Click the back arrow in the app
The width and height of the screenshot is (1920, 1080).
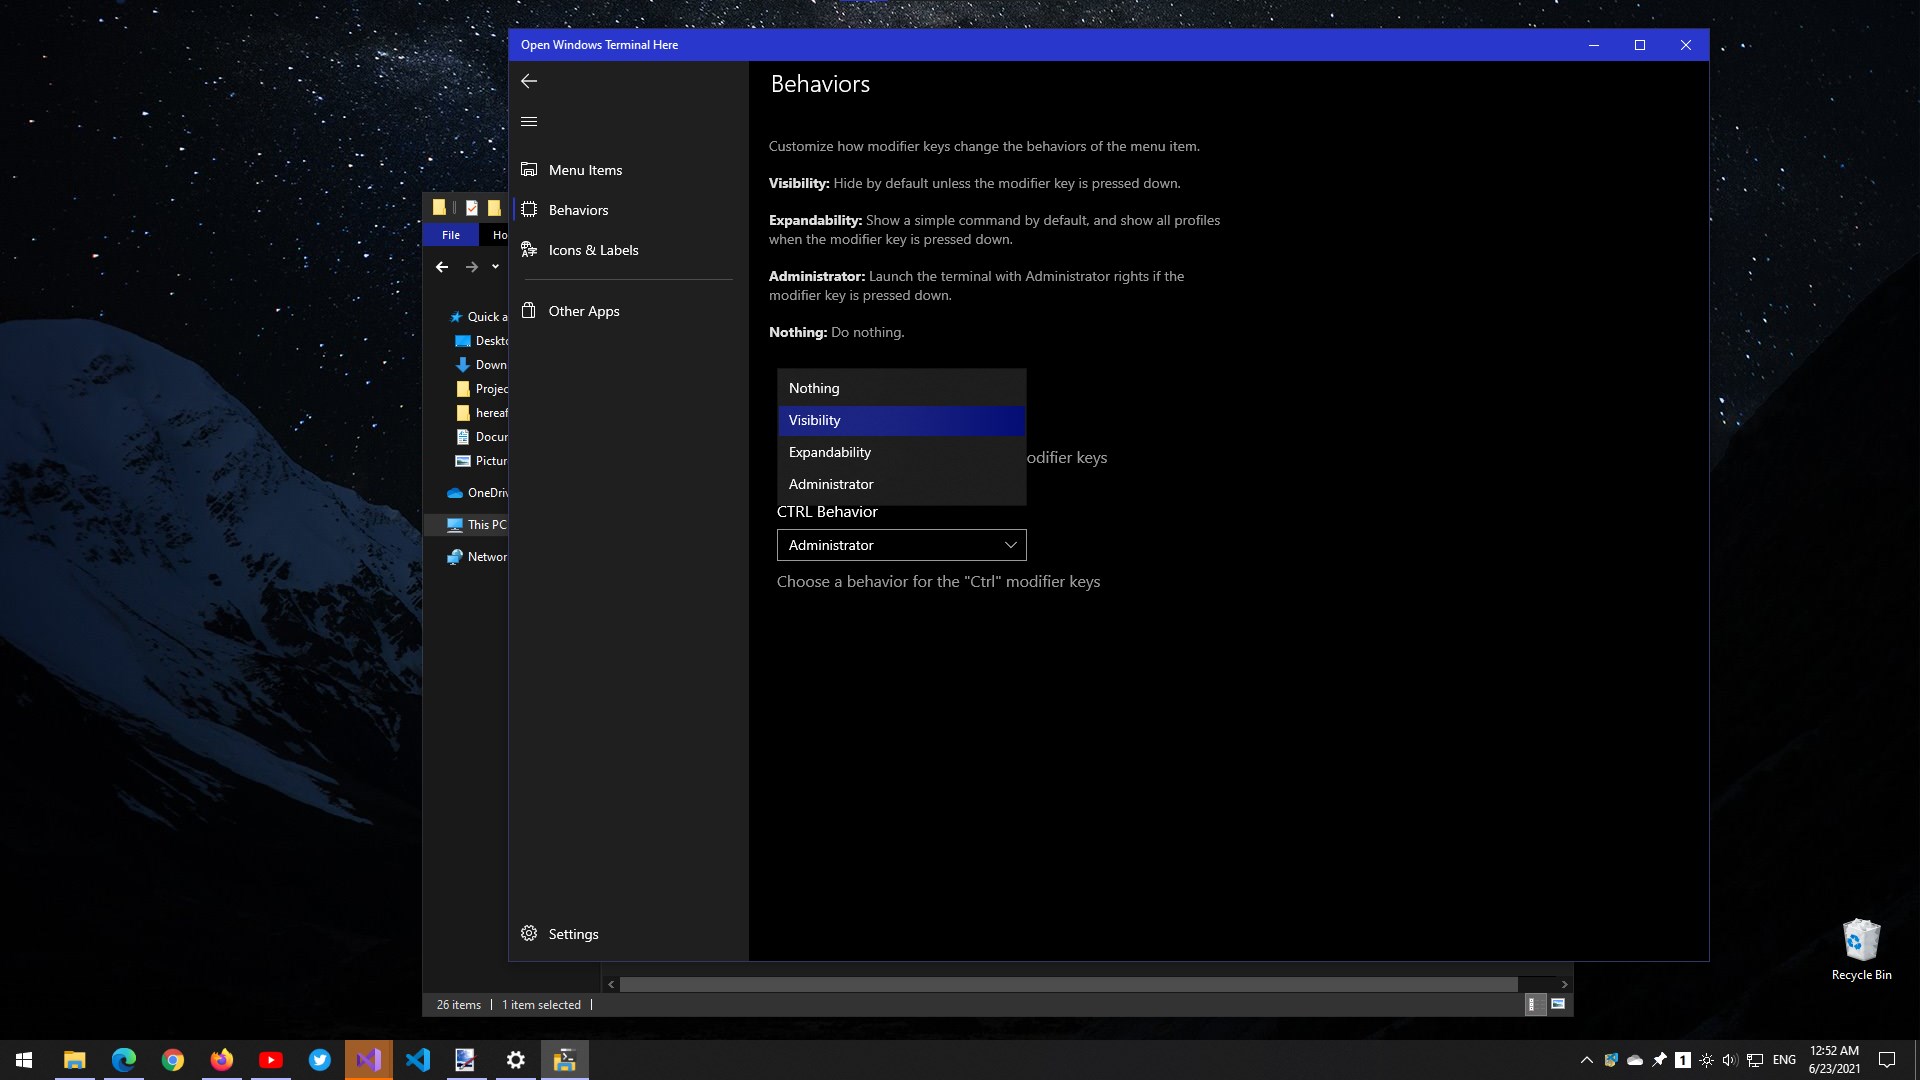pyautogui.click(x=529, y=81)
